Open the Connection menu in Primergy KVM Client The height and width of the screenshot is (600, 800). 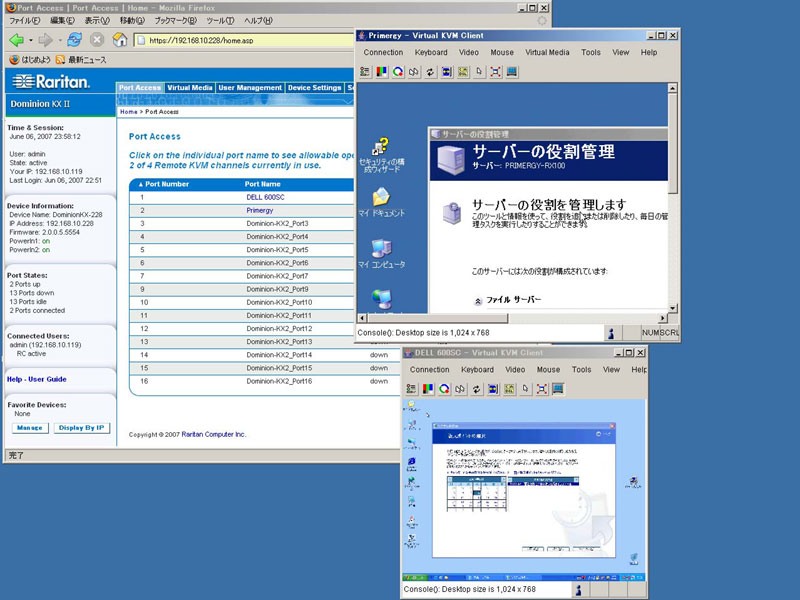383,53
